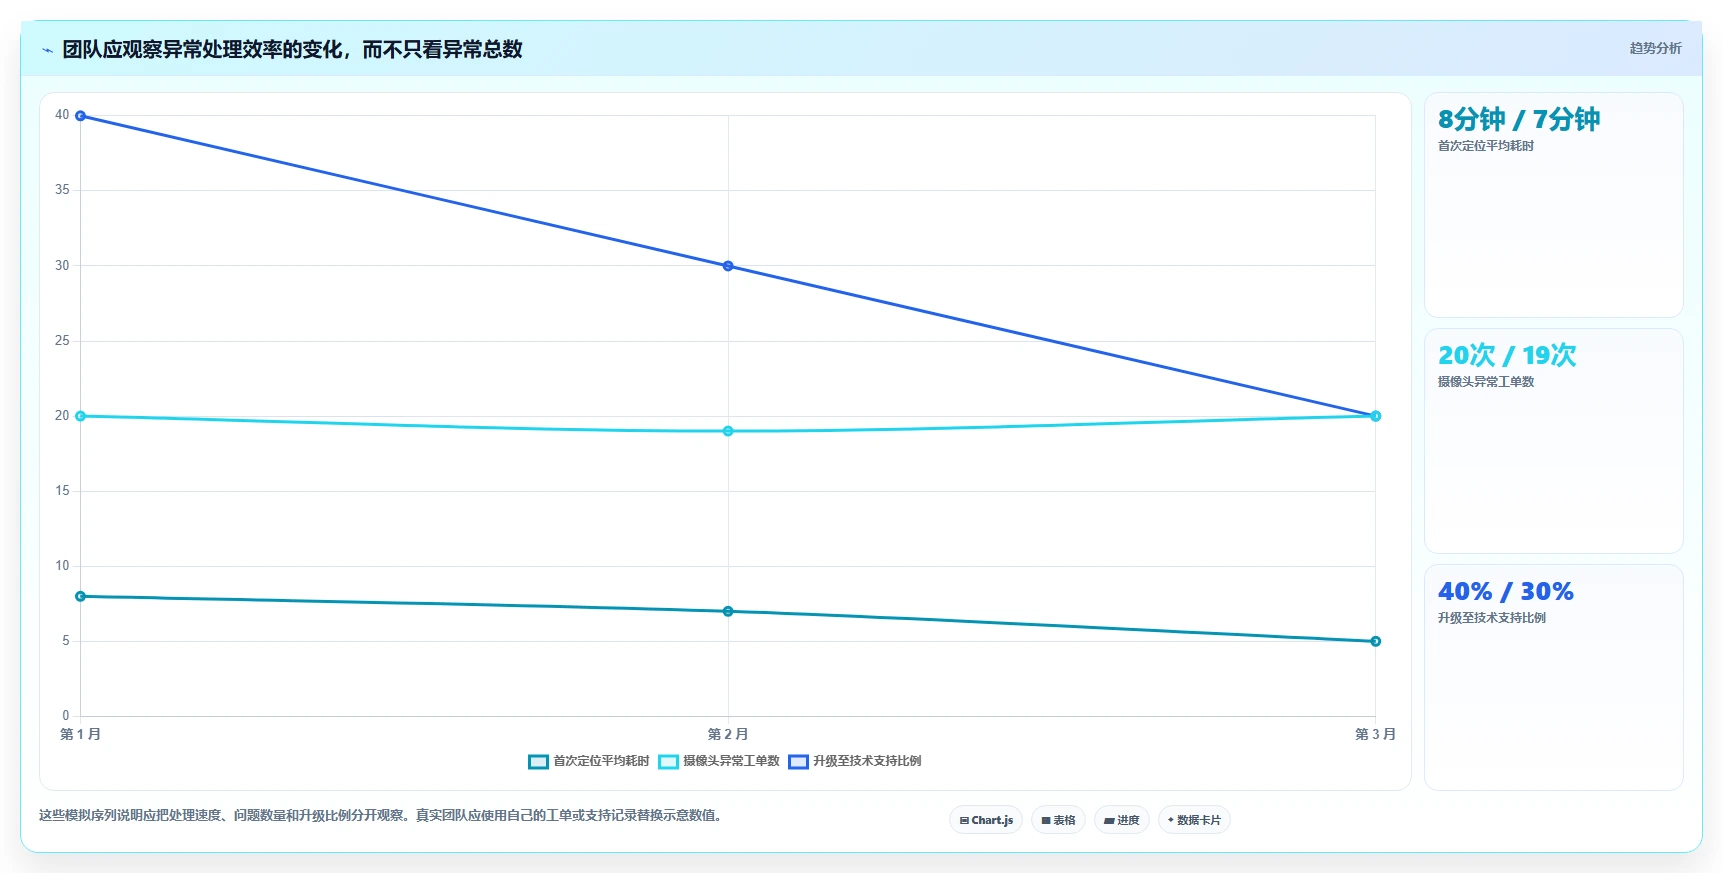Click the 第3月 x-axis label

(1375, 734)
